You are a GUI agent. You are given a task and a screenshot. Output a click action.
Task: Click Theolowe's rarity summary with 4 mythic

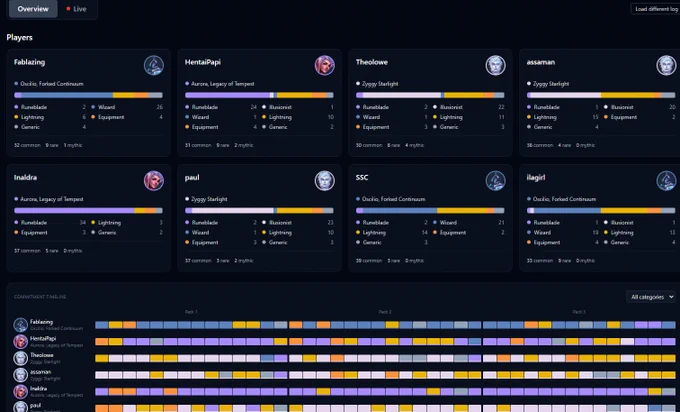tap(390, 145)
